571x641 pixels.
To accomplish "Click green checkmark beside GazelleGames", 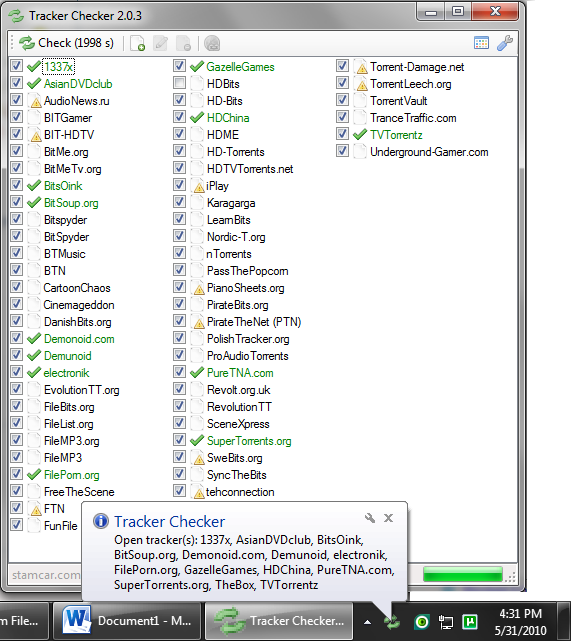I will 197,66.
